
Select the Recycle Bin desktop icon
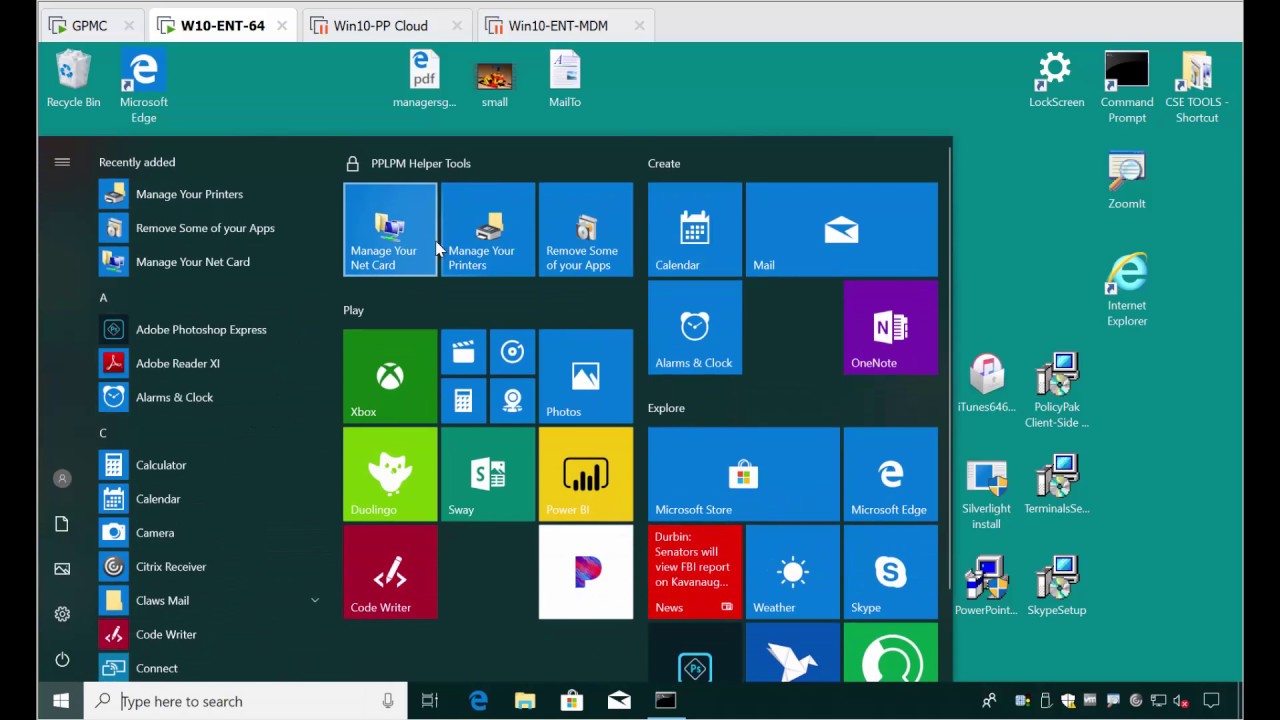pos(73,80)
